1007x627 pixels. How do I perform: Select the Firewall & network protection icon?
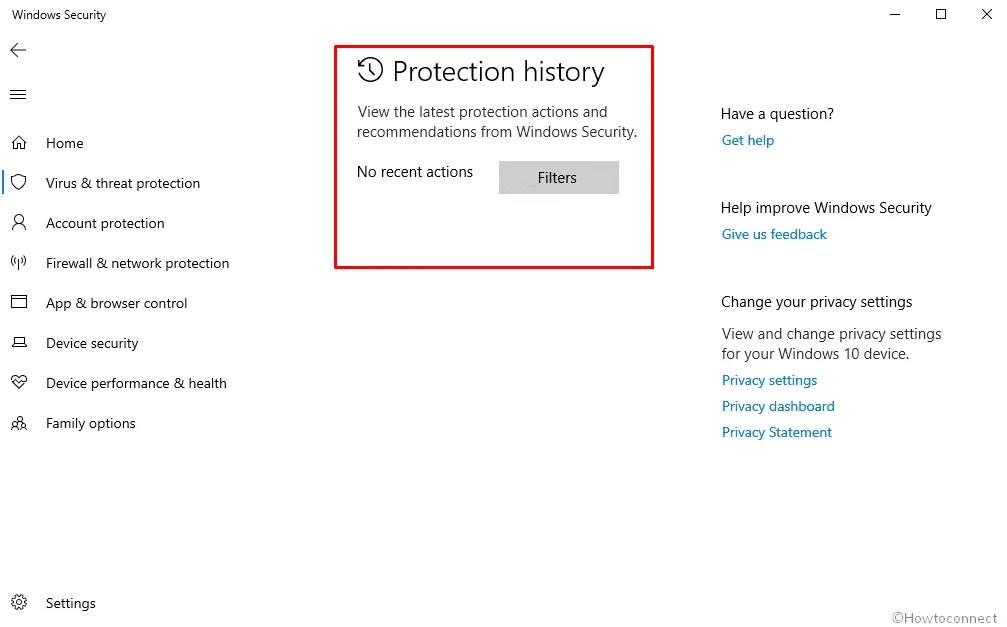pos(19,263)
